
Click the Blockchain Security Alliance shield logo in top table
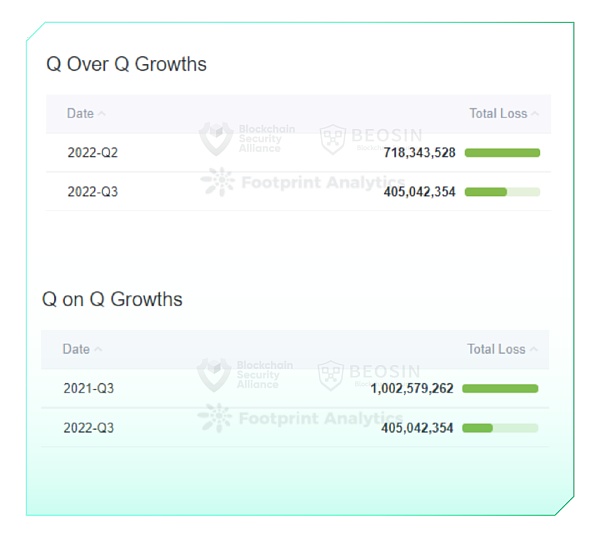pos(215,138)
